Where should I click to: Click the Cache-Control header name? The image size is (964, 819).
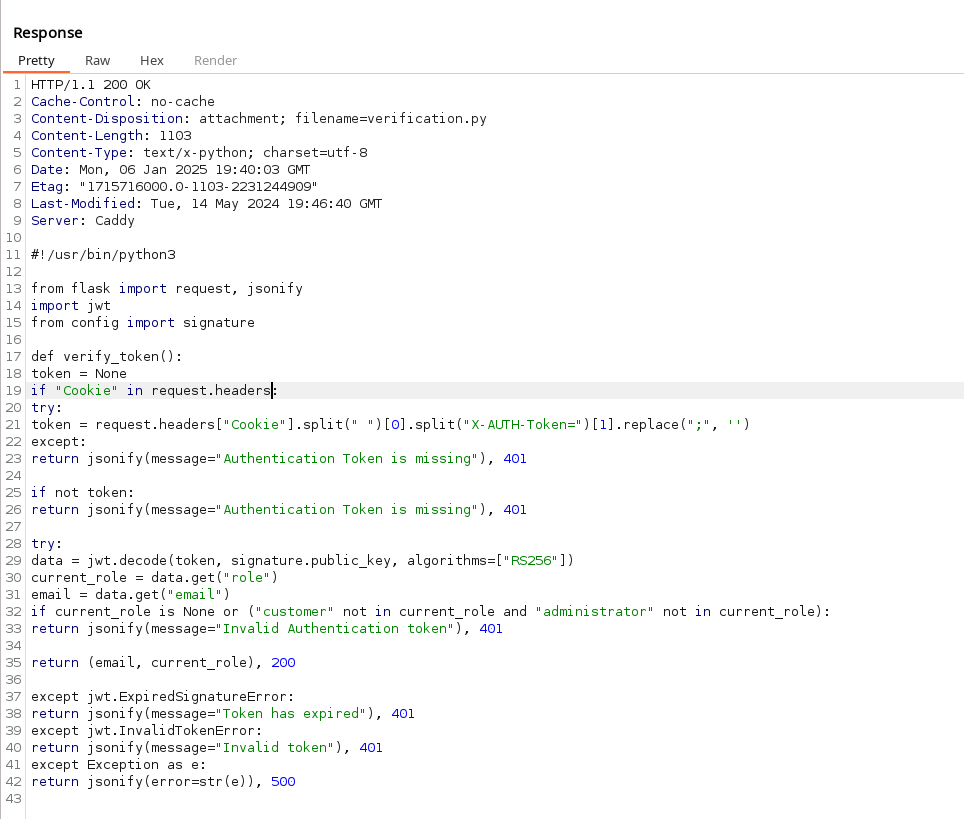(83, 101)
